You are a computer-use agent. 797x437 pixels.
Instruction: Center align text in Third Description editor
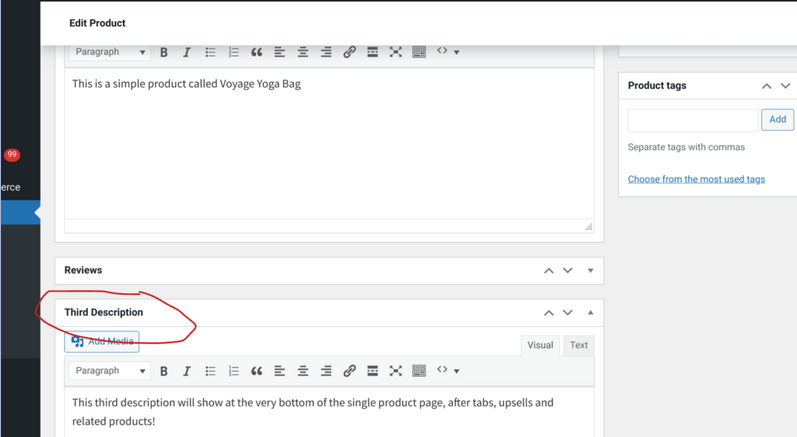point(303,371)
